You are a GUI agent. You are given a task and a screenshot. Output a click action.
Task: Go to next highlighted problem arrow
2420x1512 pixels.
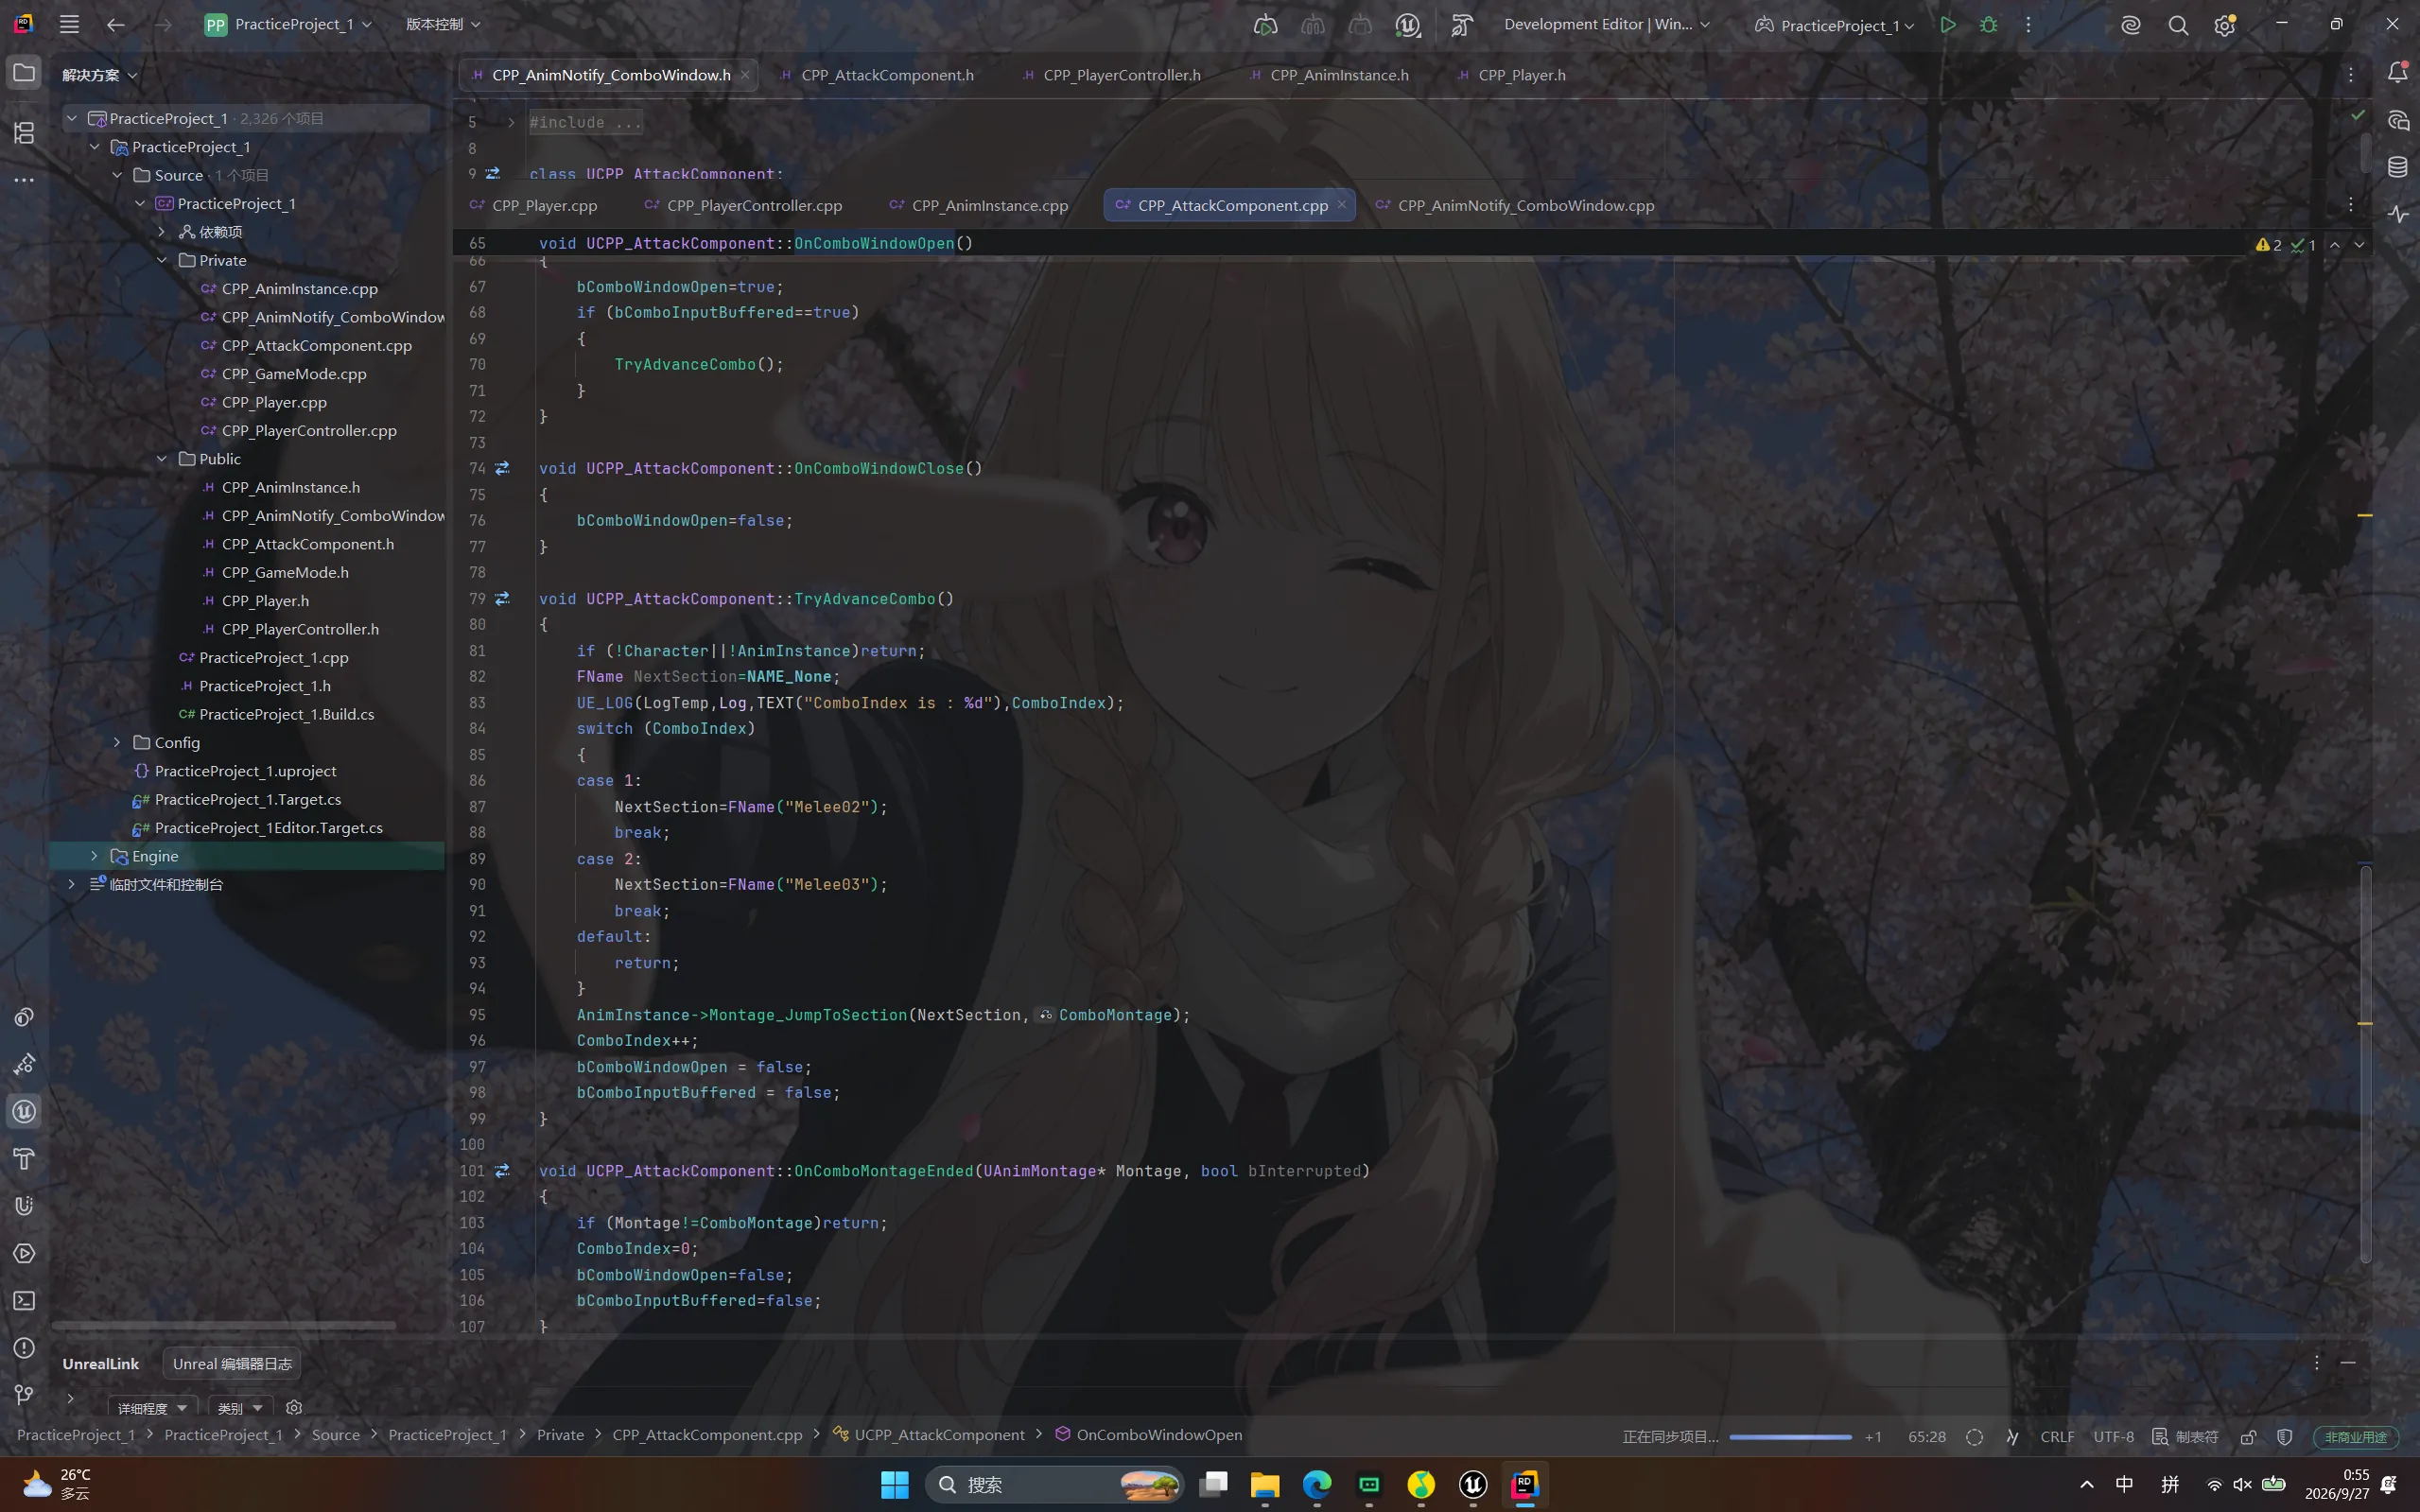2359,245
